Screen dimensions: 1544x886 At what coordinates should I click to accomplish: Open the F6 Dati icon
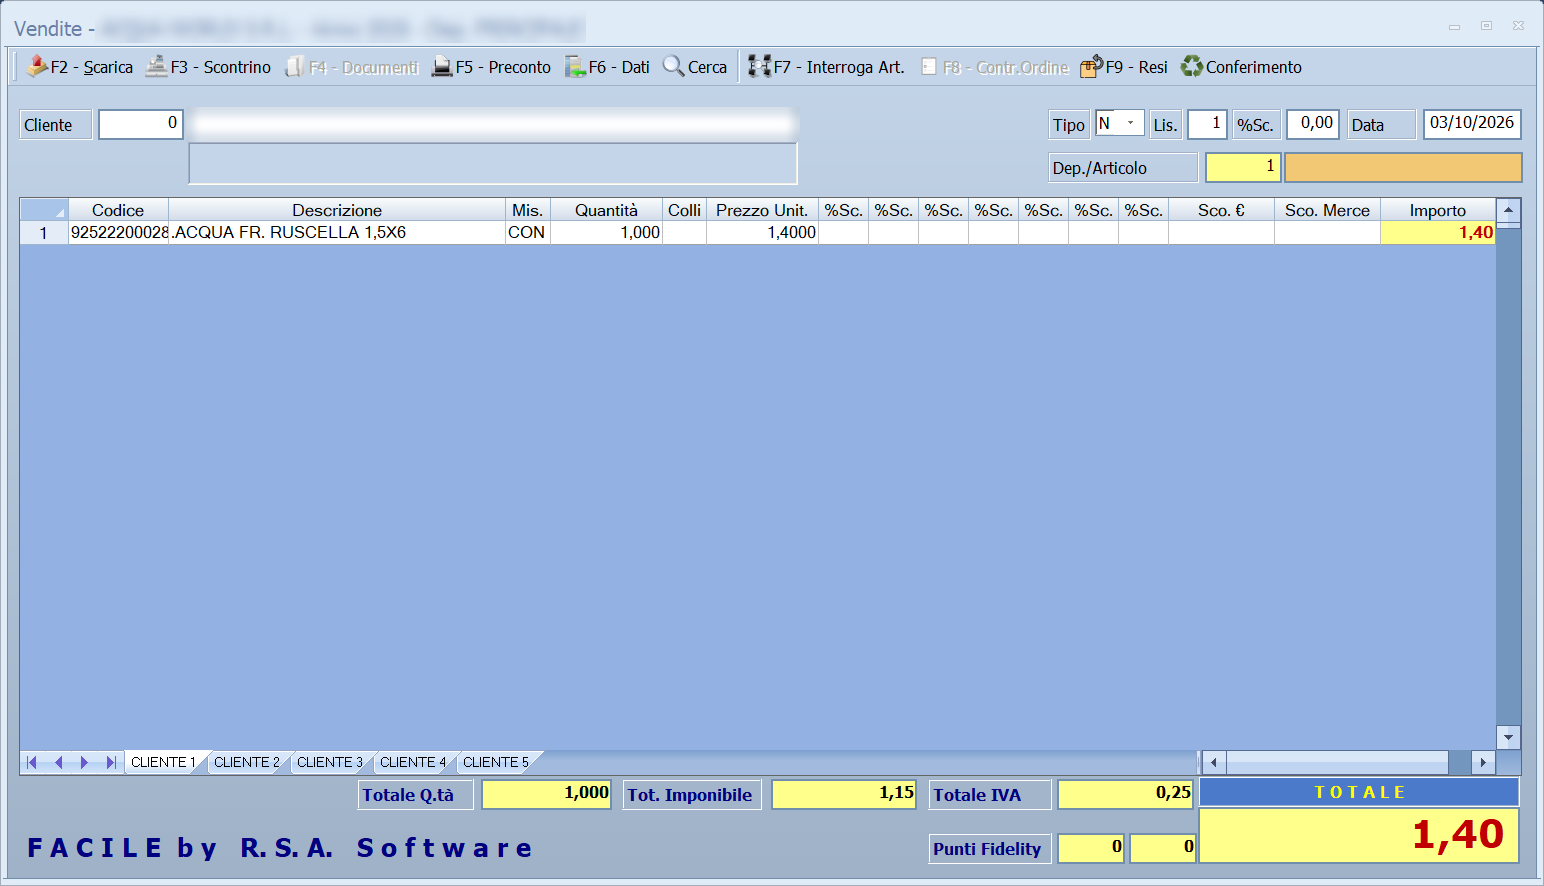575,67
